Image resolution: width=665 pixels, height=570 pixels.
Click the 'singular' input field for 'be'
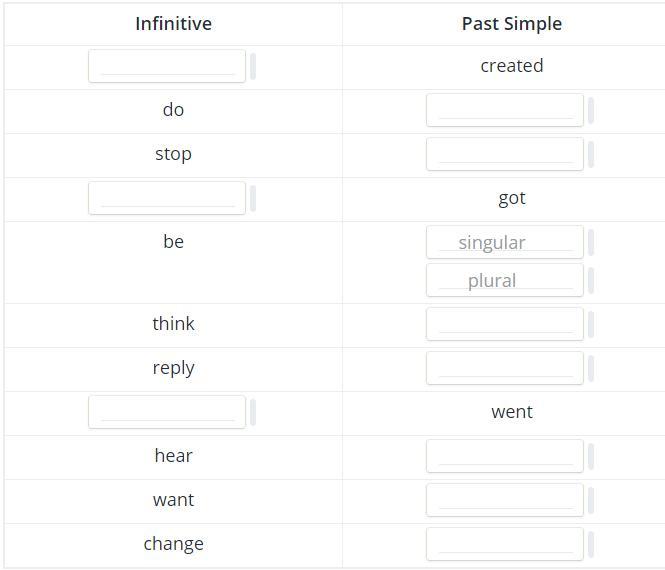point(505,242)
